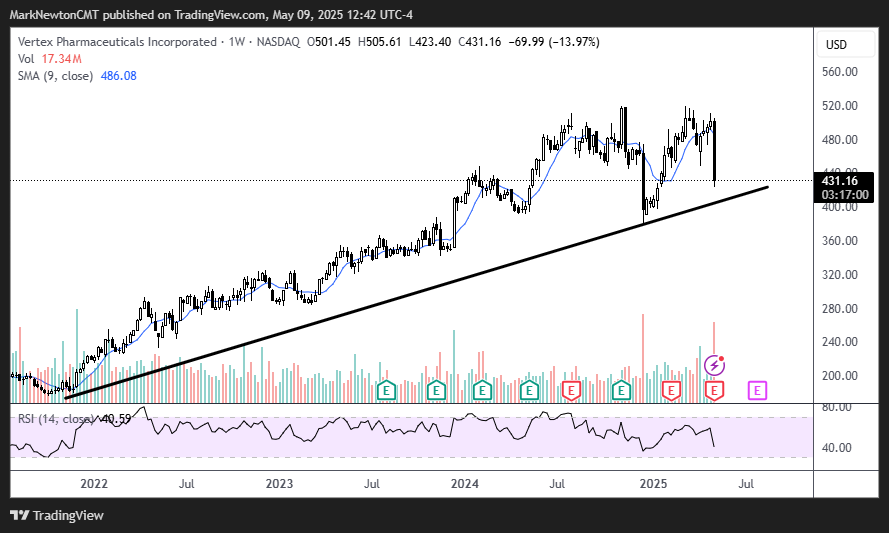Click the SMA value 486.08
889x533 pixels.
[x=118, y=76]
